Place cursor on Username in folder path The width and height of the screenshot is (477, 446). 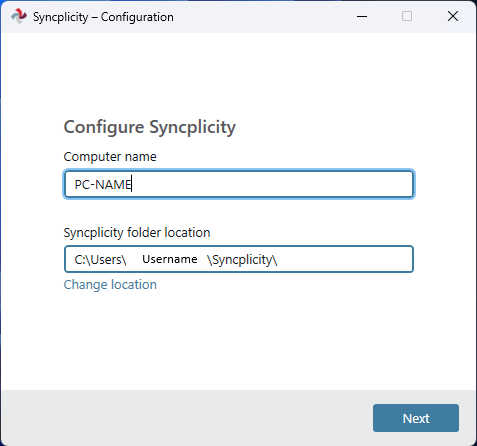tap(170, 259)
